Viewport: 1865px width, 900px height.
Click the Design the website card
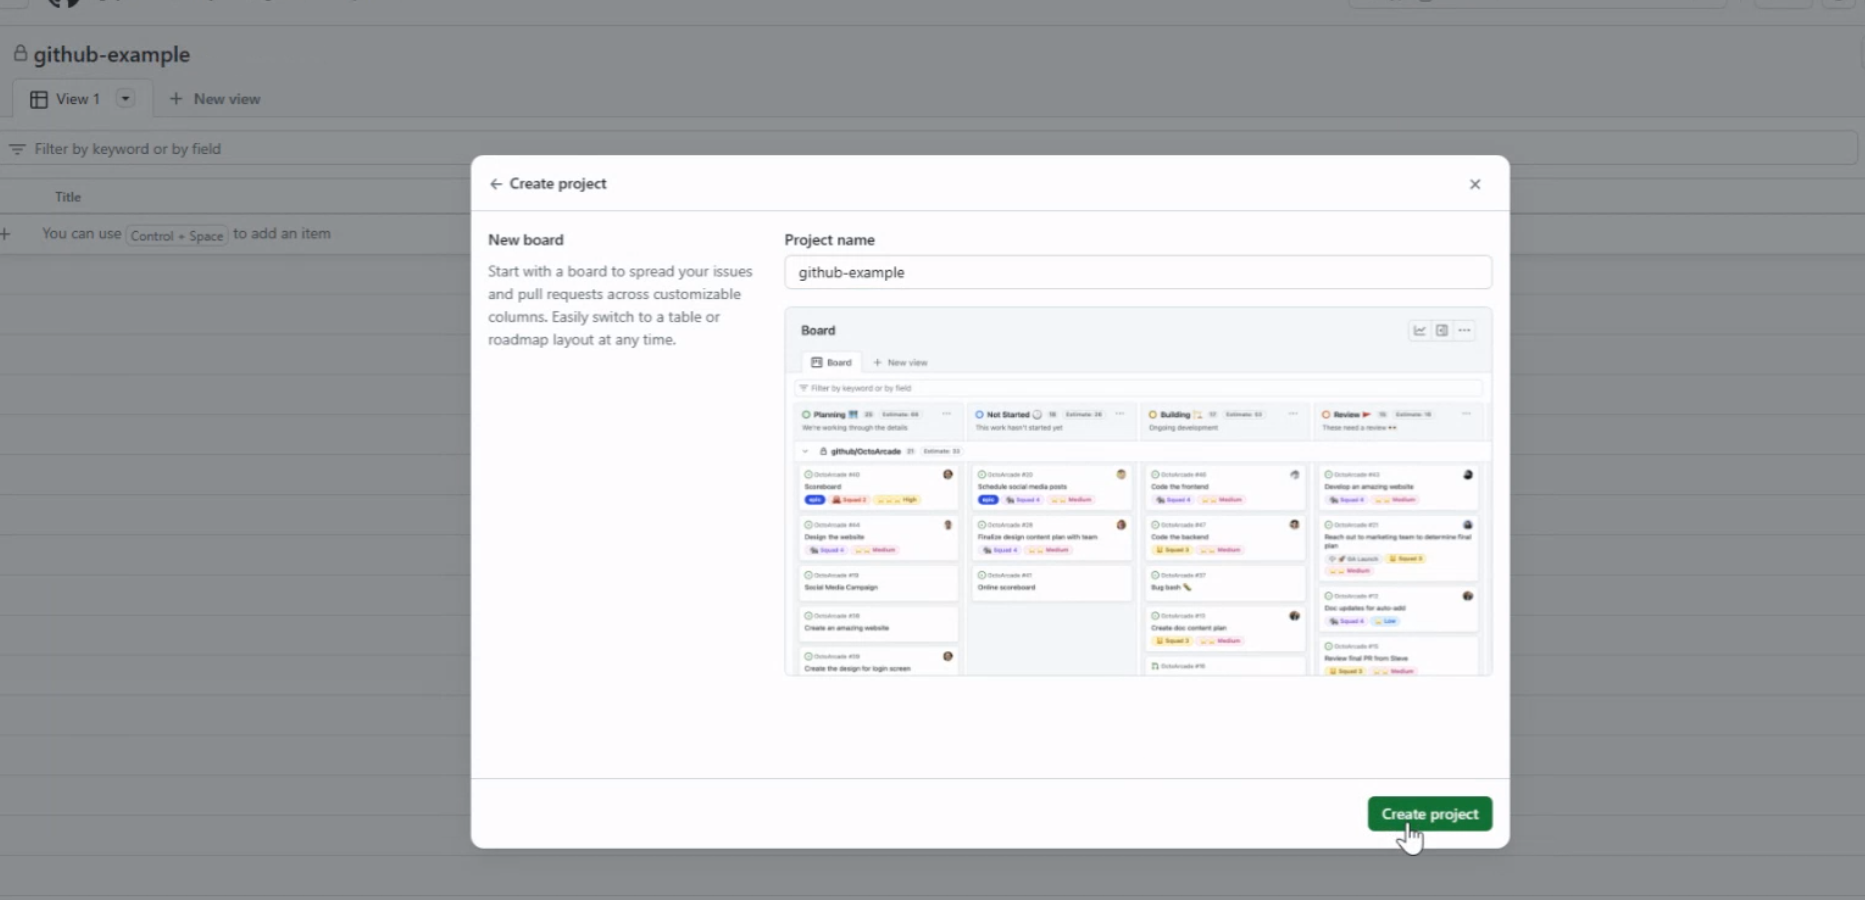point(878,537)
